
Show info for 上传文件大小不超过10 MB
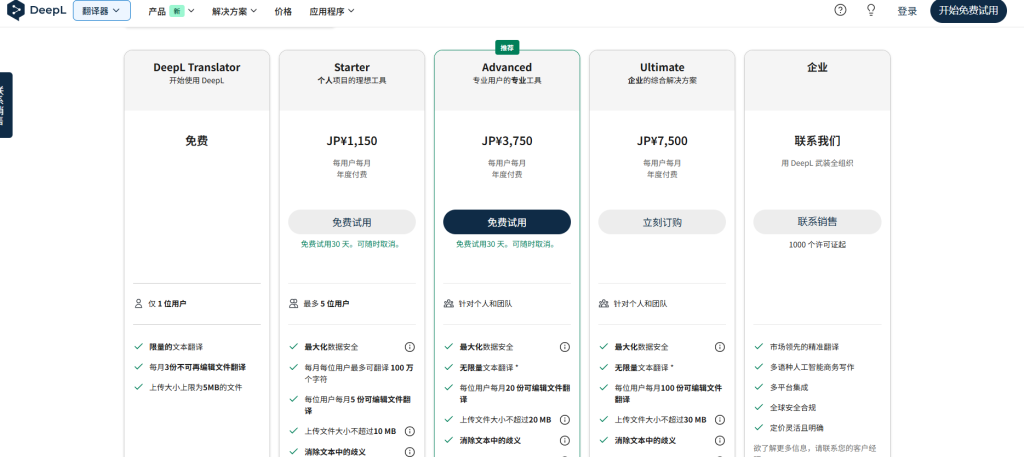point(409,432)
